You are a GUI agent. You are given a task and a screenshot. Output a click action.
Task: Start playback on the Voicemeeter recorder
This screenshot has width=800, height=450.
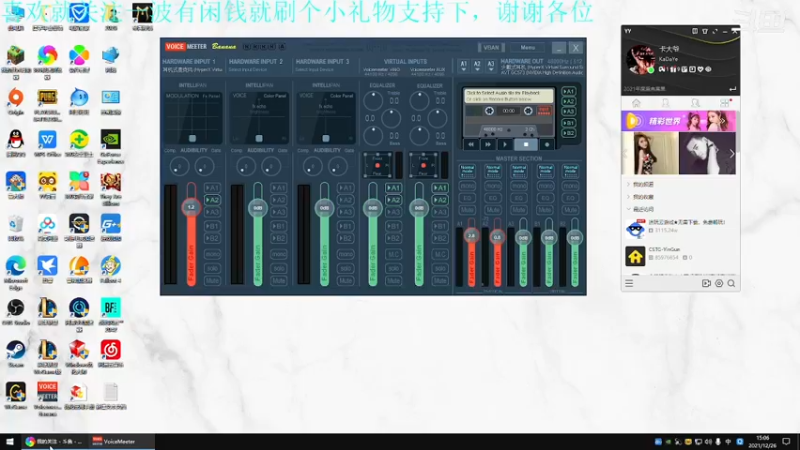point(505,144)
